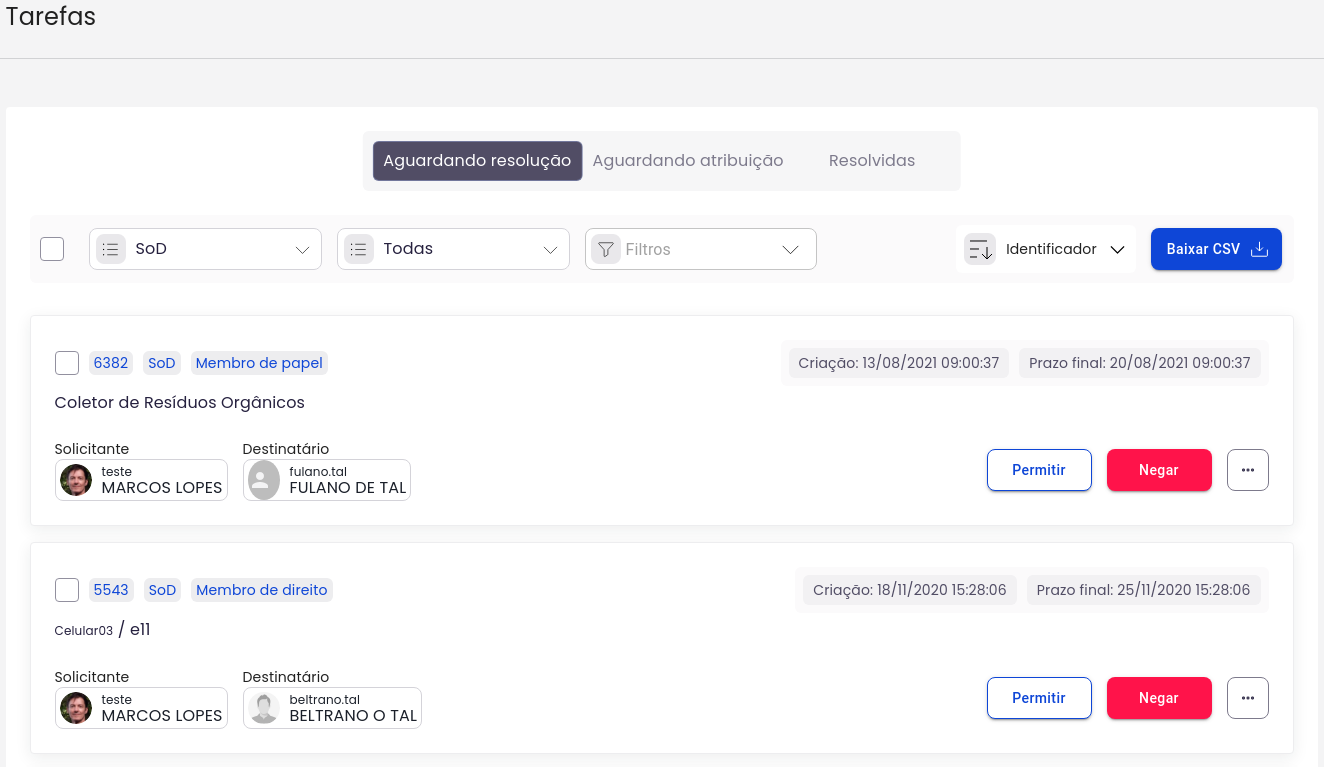Click the Baixar CSV download button

pos(1216,249)
